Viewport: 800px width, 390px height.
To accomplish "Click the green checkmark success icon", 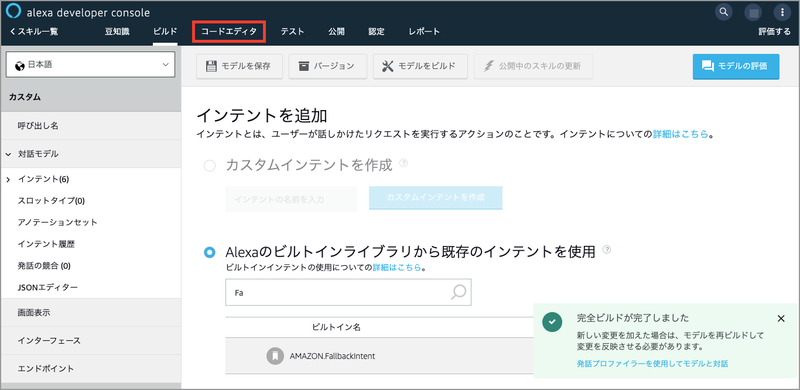I will coord(552,321).
